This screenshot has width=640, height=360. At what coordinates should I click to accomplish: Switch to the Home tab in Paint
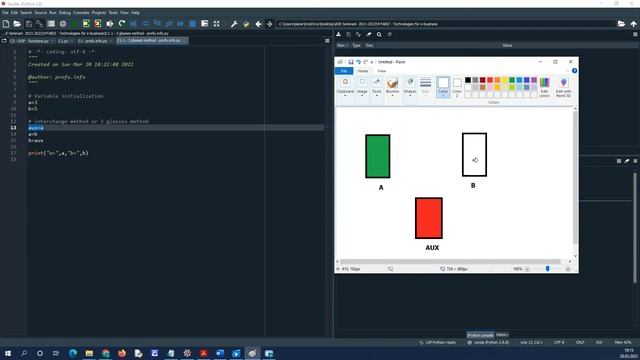coord(362,71)
